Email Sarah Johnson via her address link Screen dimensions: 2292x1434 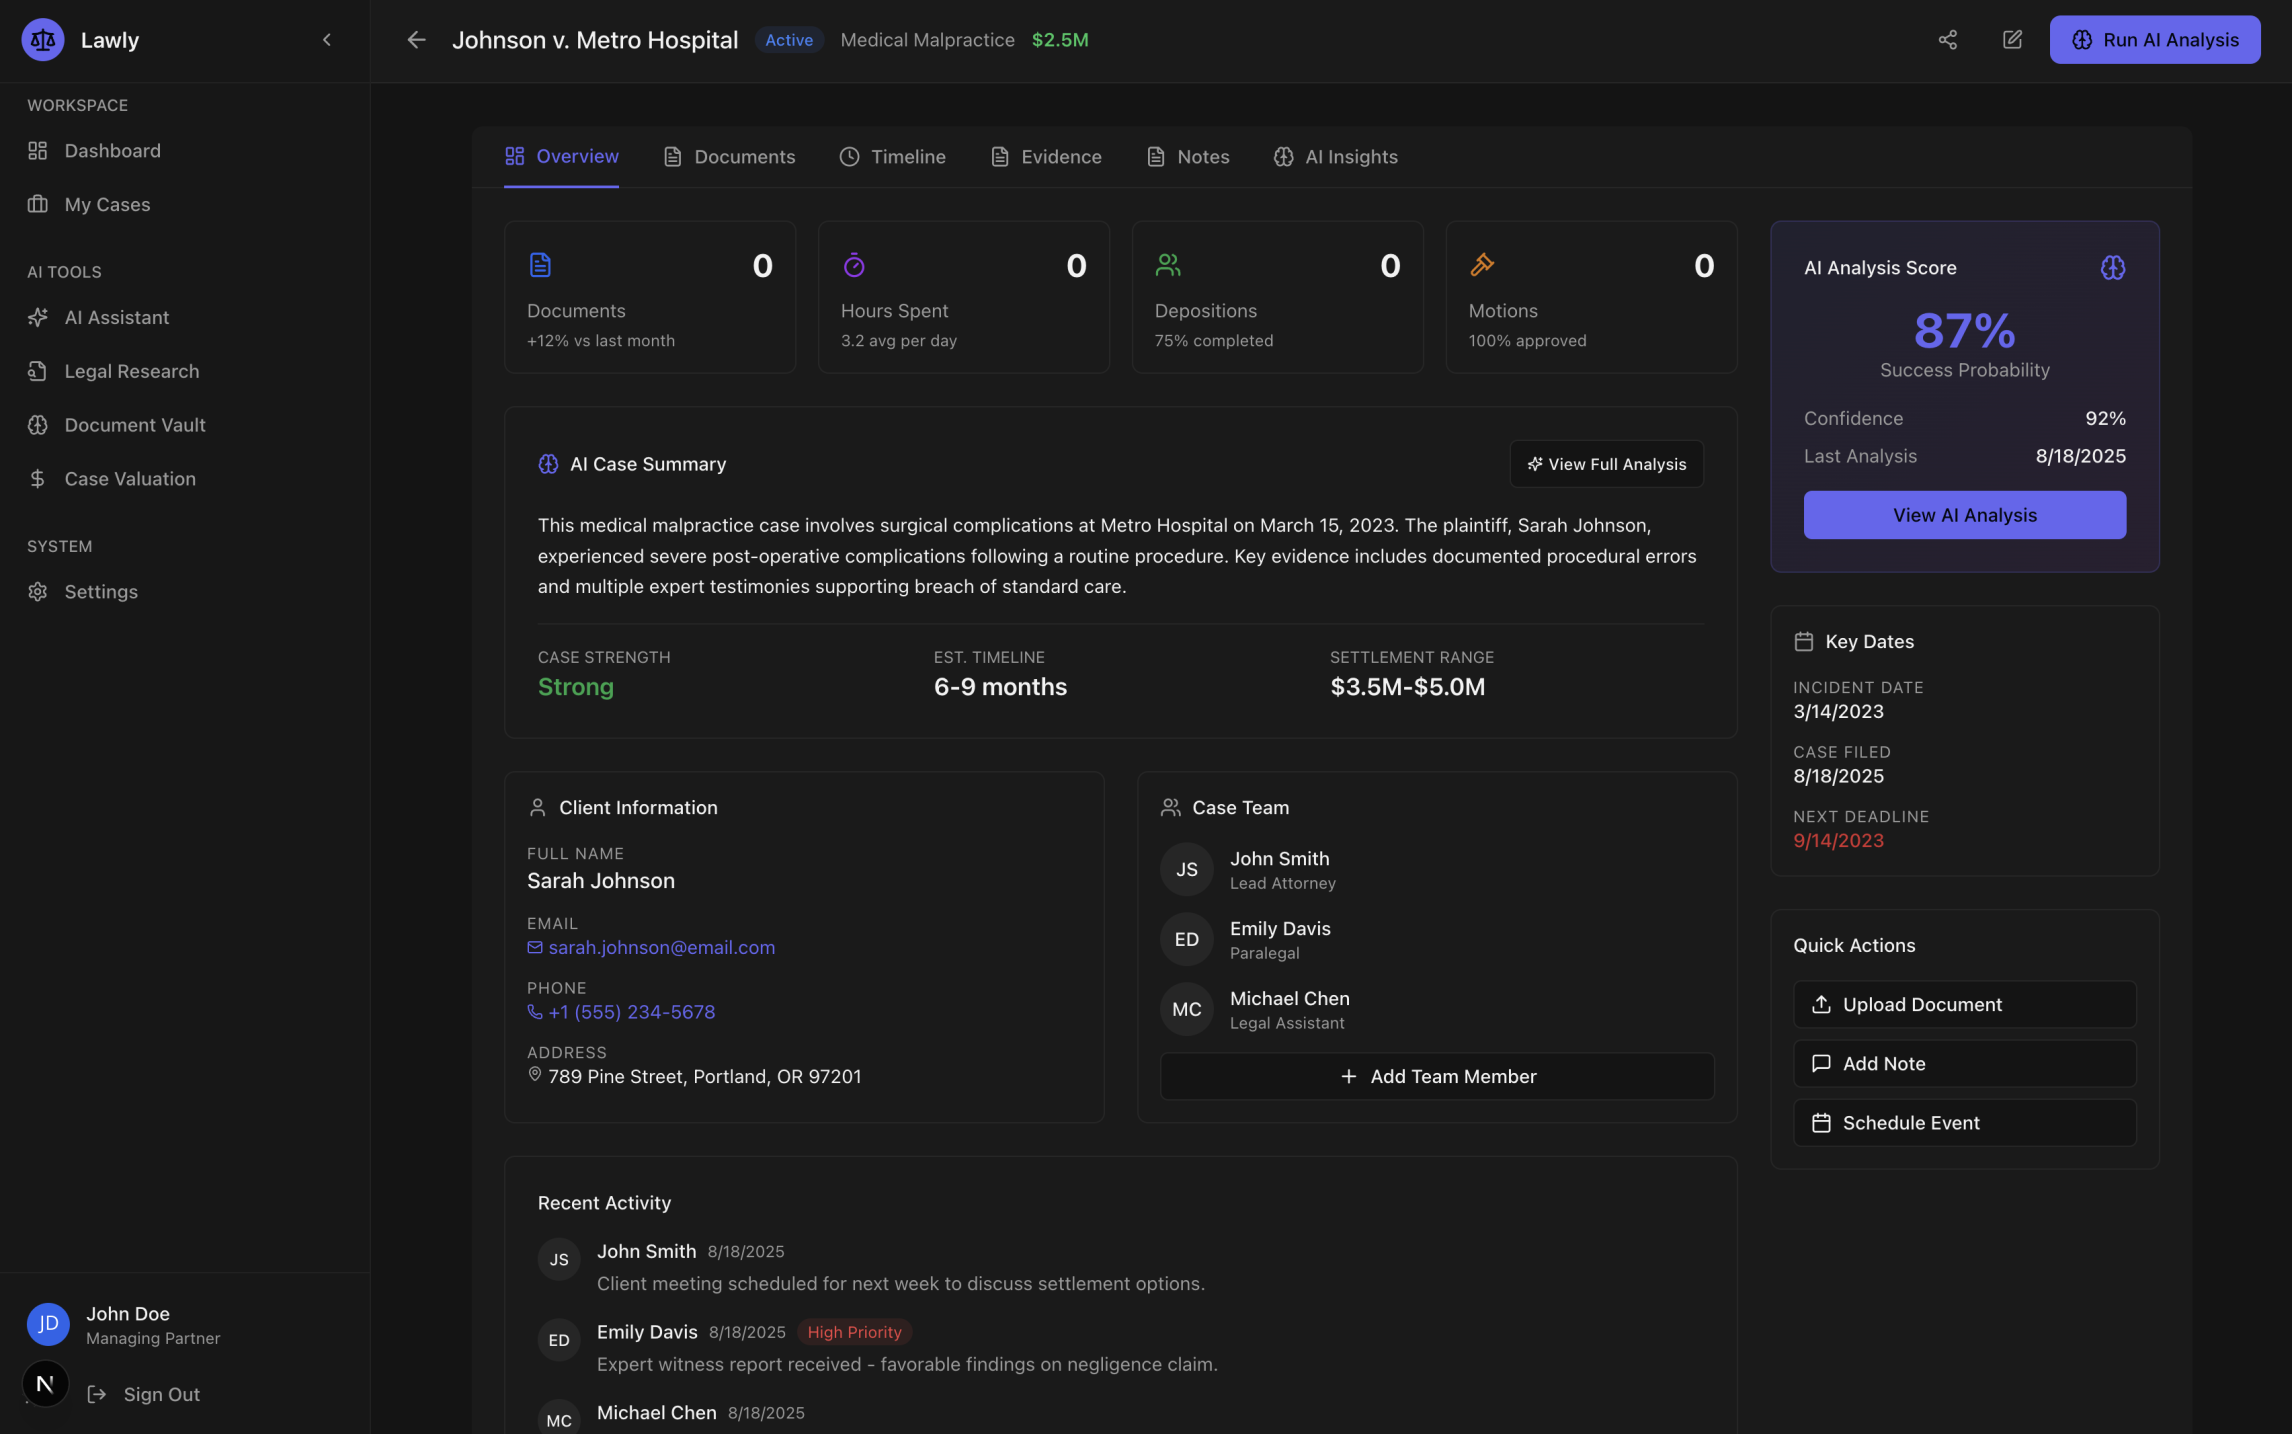661,947
